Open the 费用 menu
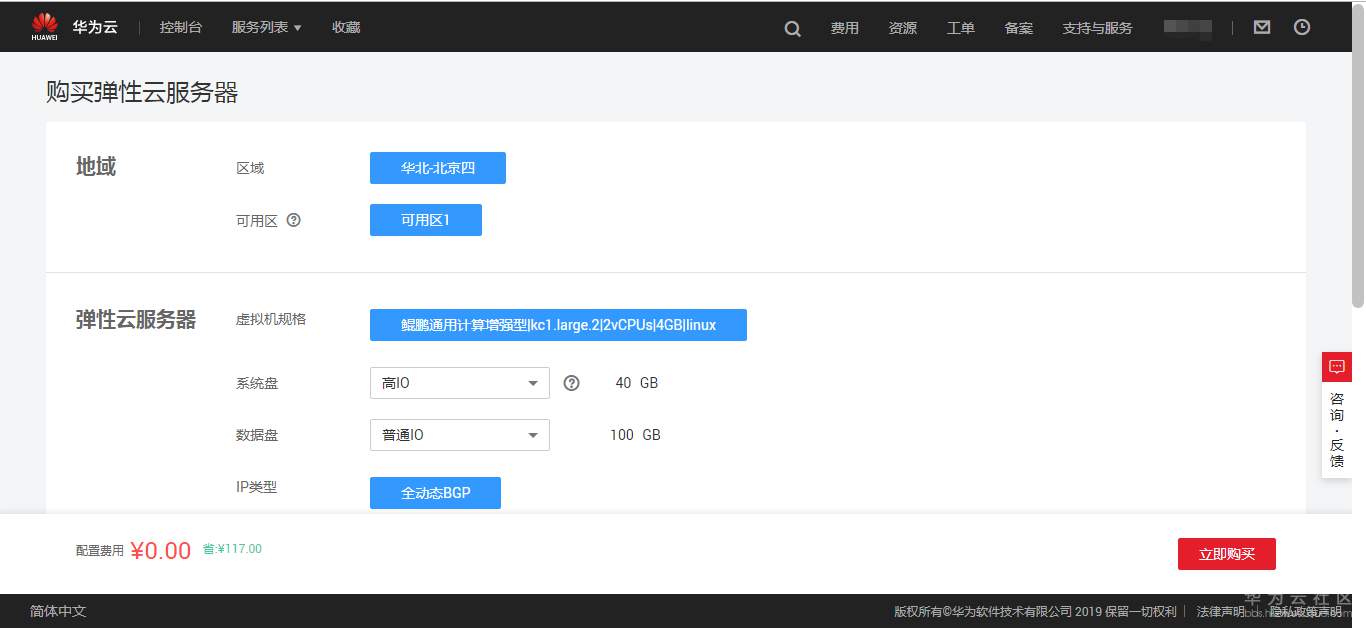The image size is (1366, 628). [844, 28]
